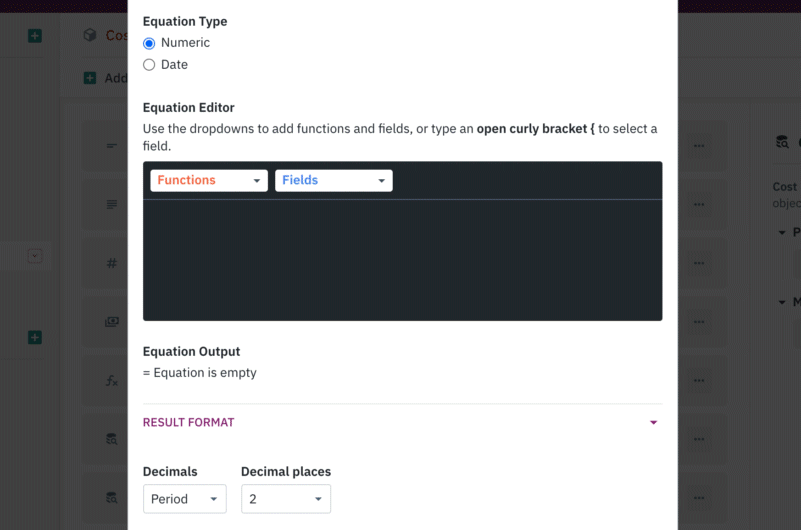This screenshot has width=801, height=530.
Task: Click inside the dark equation editor area
Action: pos(403,260)
